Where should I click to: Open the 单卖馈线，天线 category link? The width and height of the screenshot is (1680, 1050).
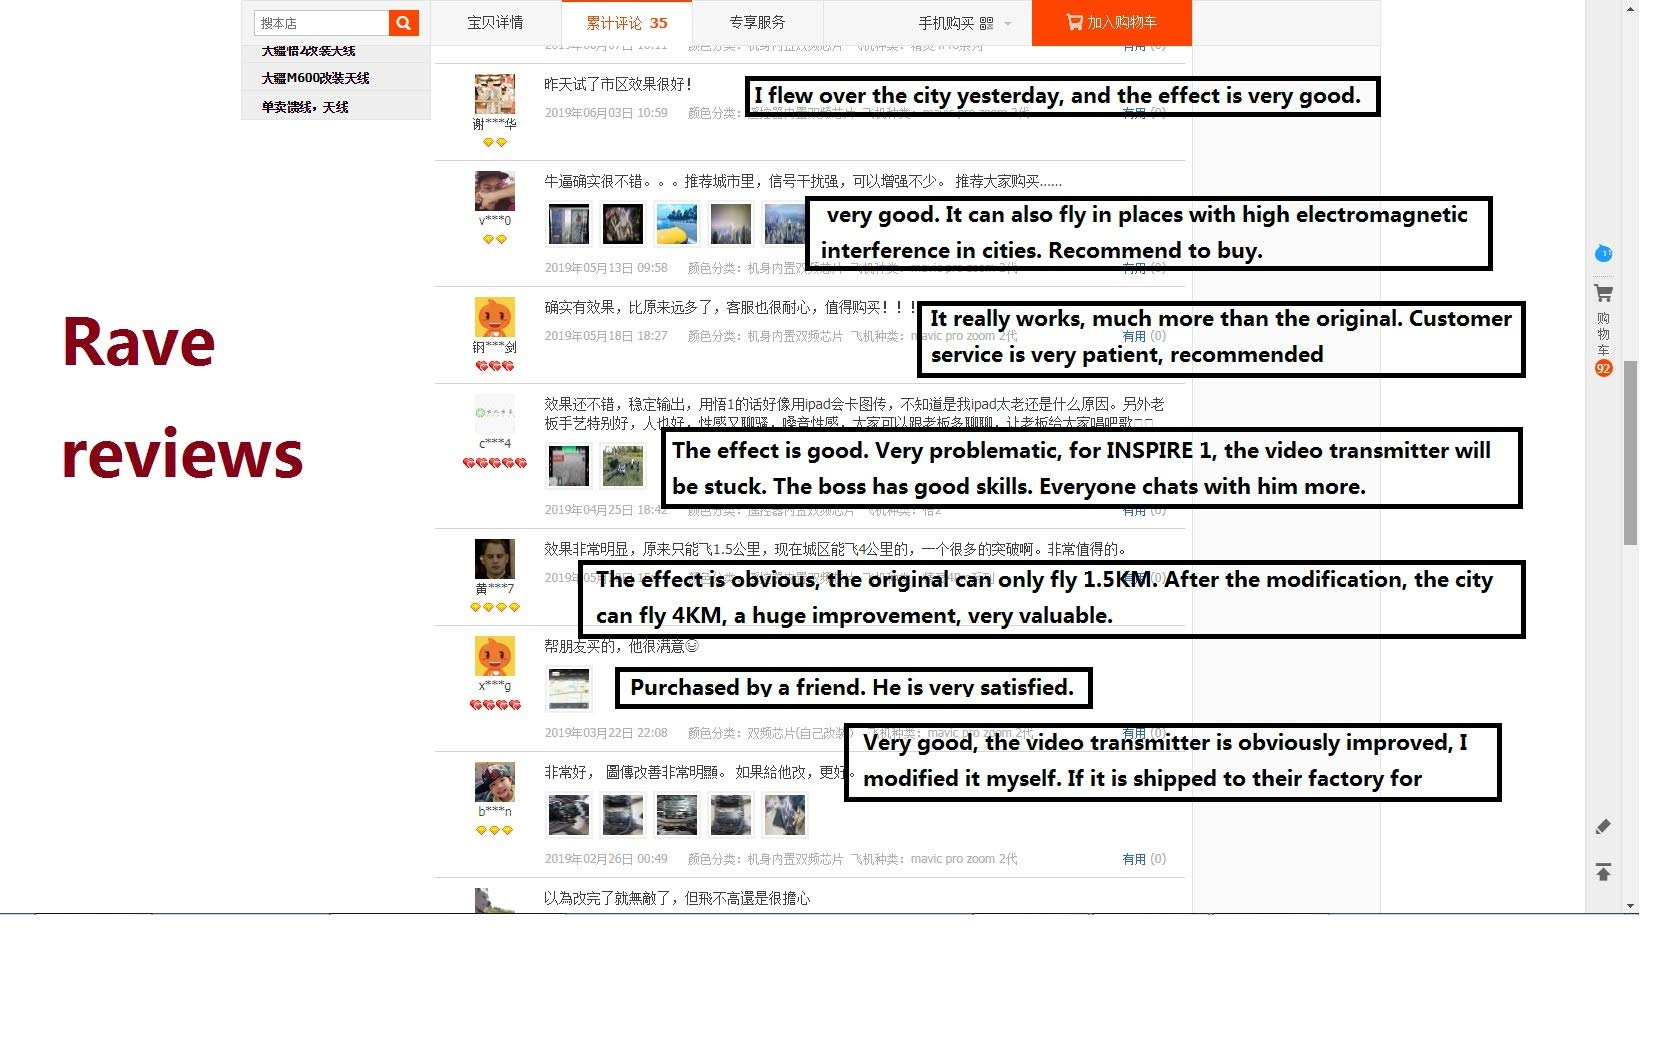[305, 107]
